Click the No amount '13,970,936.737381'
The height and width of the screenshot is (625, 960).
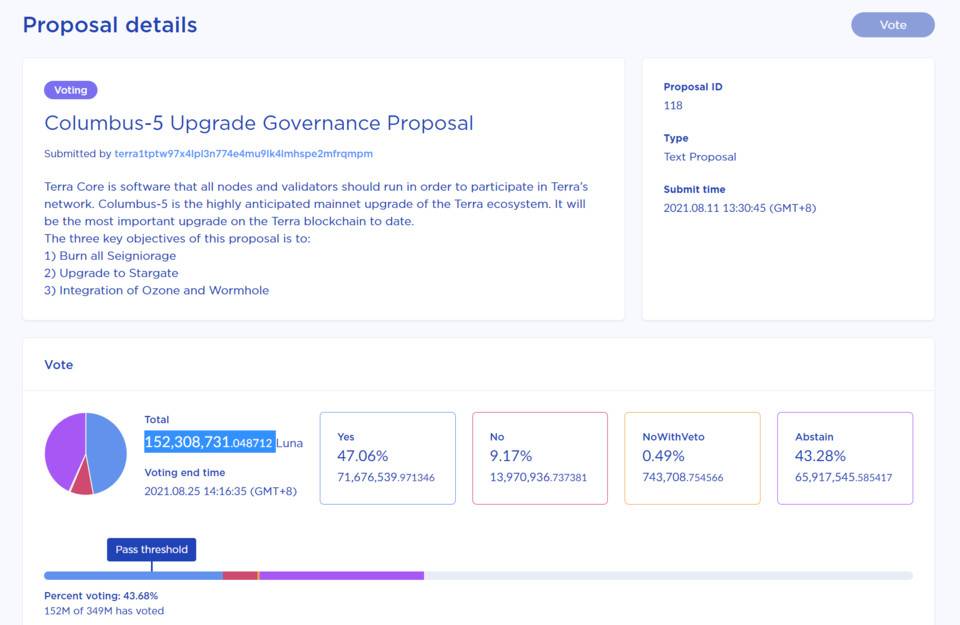click(x=538, y=477)
